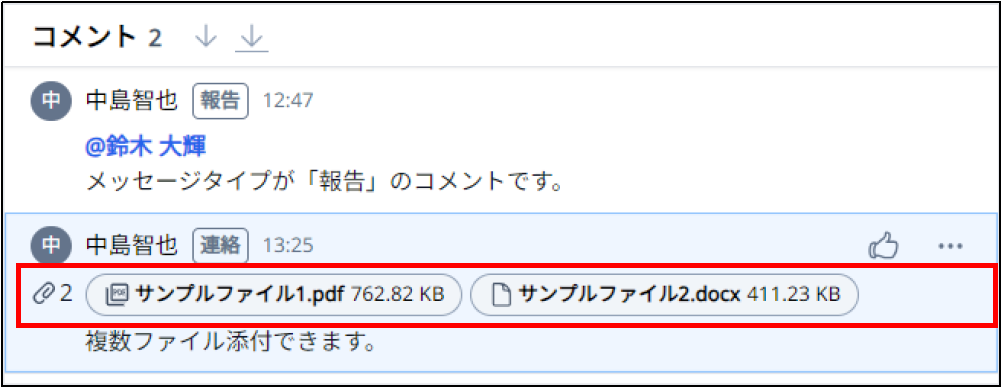
Task: Click 中島智也 name on first comment
Action: click(132, 101)
